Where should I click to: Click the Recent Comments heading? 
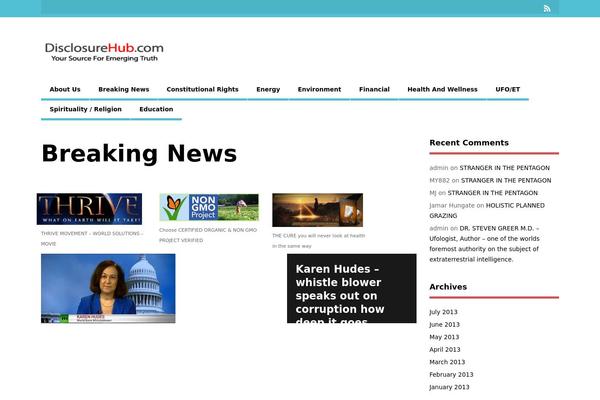469,143
